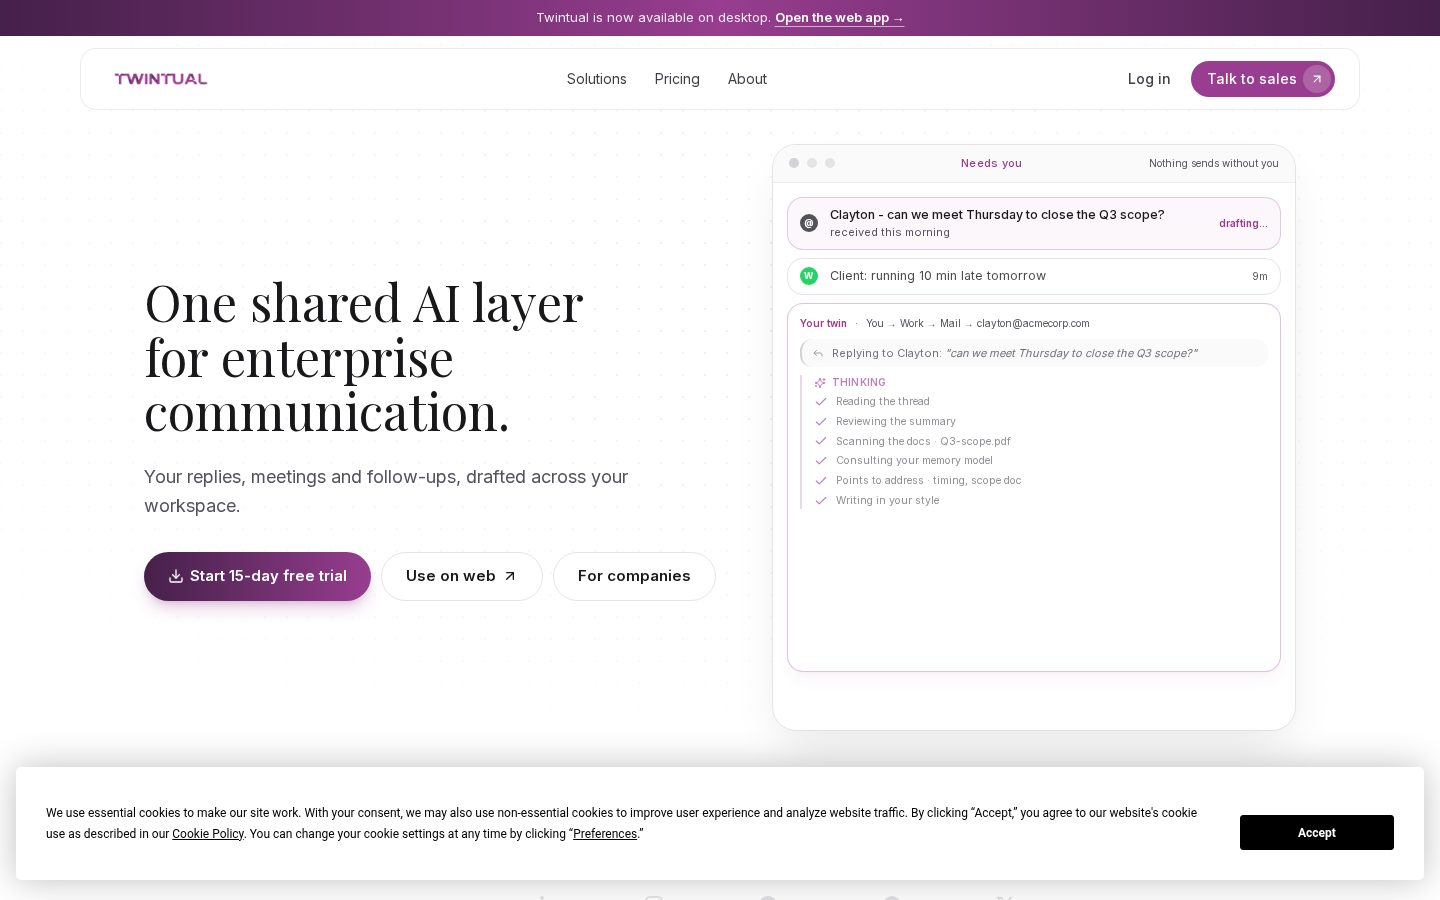This screenshot has height=900, width=1440.
Task: Click the "Nothing sends without you" label
Action: (x=1214, y=163)
